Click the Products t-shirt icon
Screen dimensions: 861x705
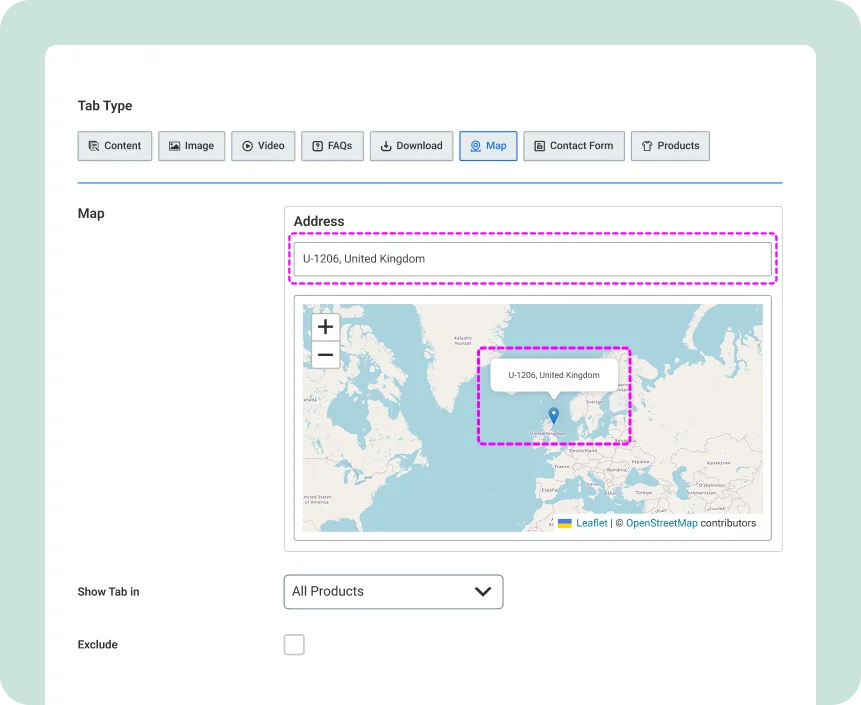coord(647,146)
